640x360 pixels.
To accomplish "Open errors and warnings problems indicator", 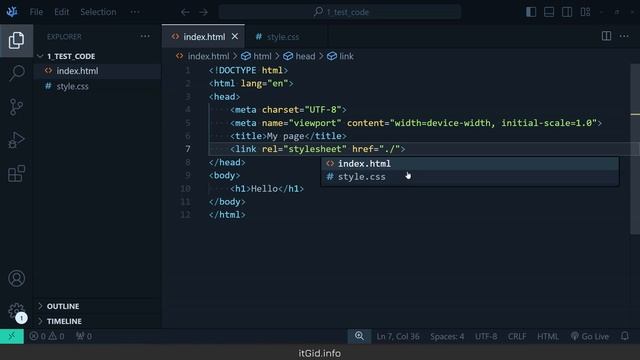I will pyautogui.click(x=47, y=336).
